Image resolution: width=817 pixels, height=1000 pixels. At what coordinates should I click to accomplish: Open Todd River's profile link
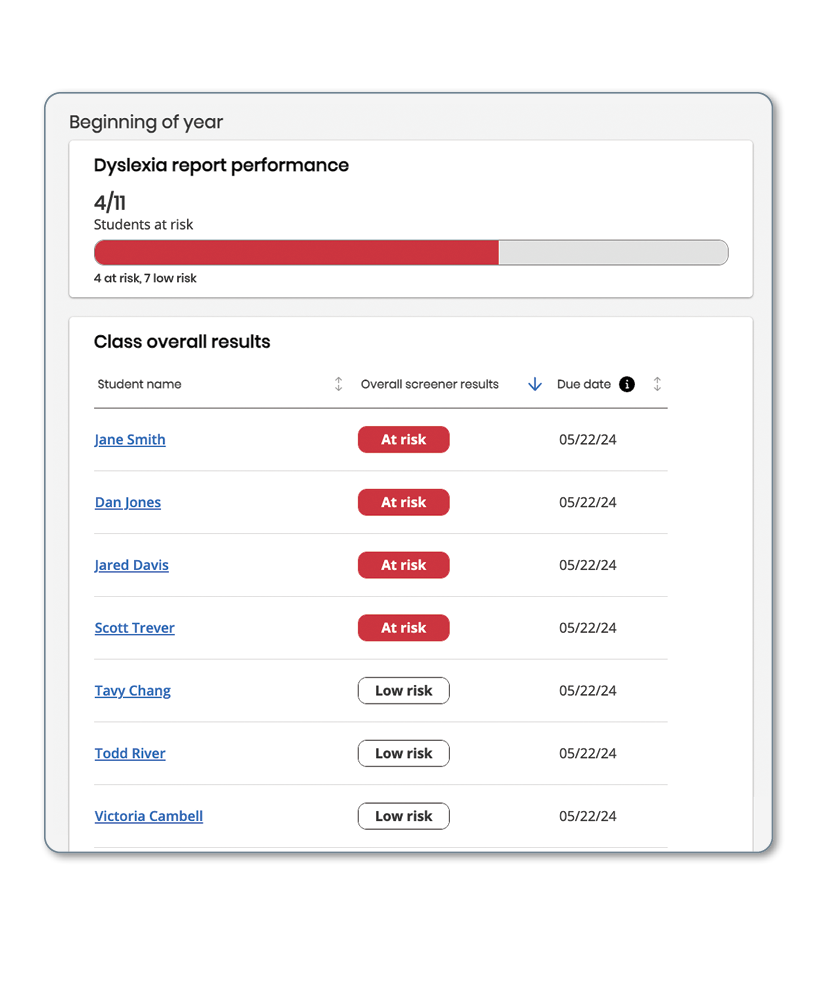[x=130, y=754]
